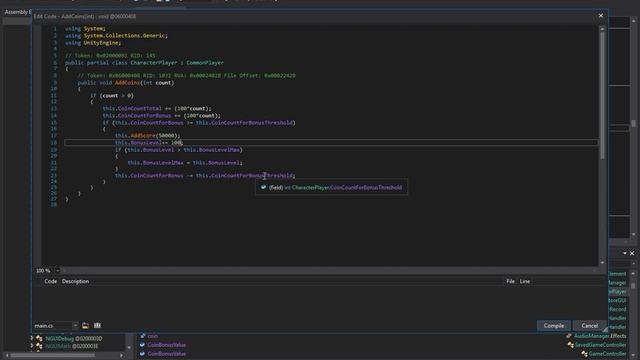Screen dimensions: 640x360
Task: Click the assembly tree scroll left arrow
Action: (7, 356)
